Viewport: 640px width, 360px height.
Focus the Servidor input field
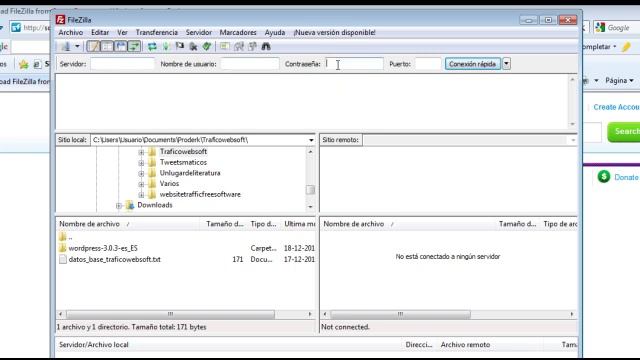coord(122,64)
